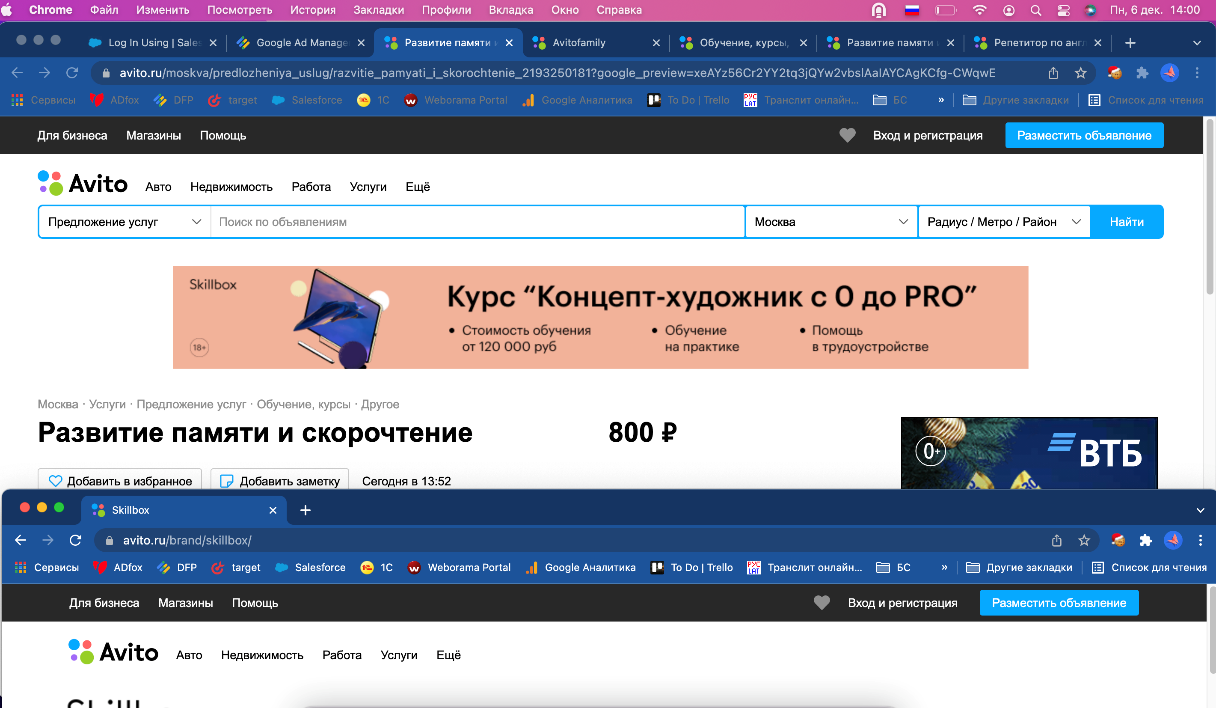Click the Найти search button
Viewport: 1216px width, 708px height.
pyautogui.click(x=1127, y=222)
